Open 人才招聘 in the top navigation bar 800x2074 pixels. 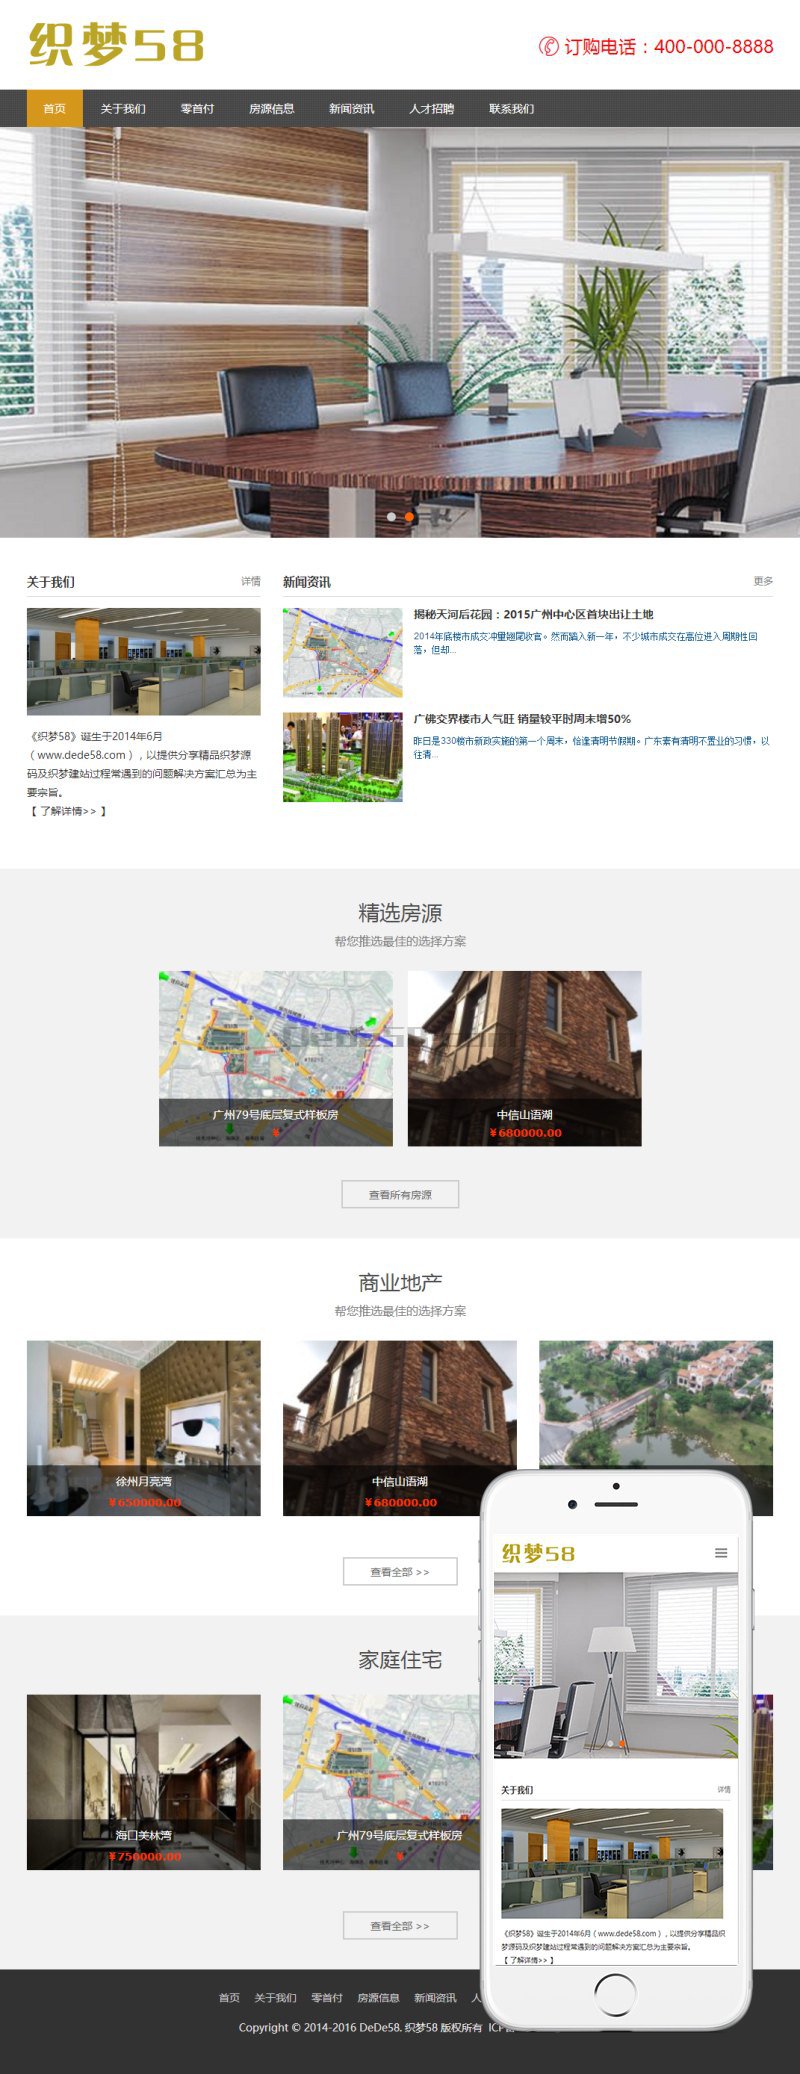click(431, 109)
